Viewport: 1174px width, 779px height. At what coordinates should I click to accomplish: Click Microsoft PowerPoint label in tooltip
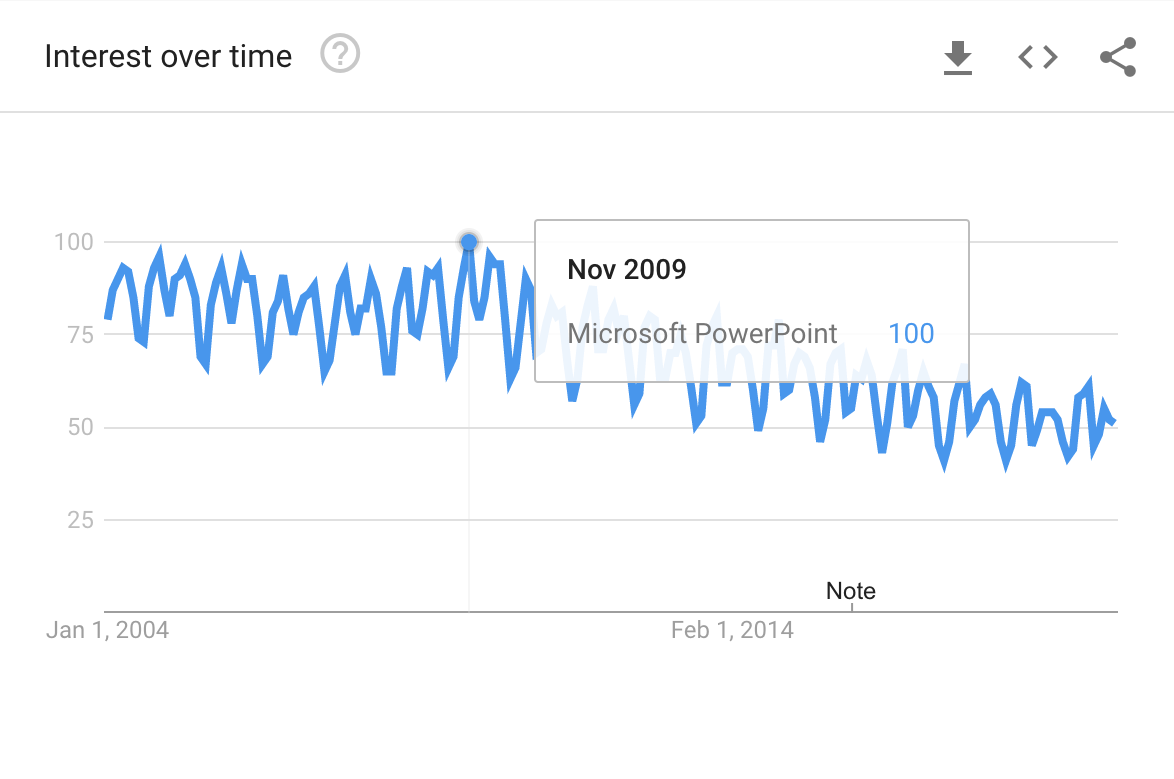point(702,333)
